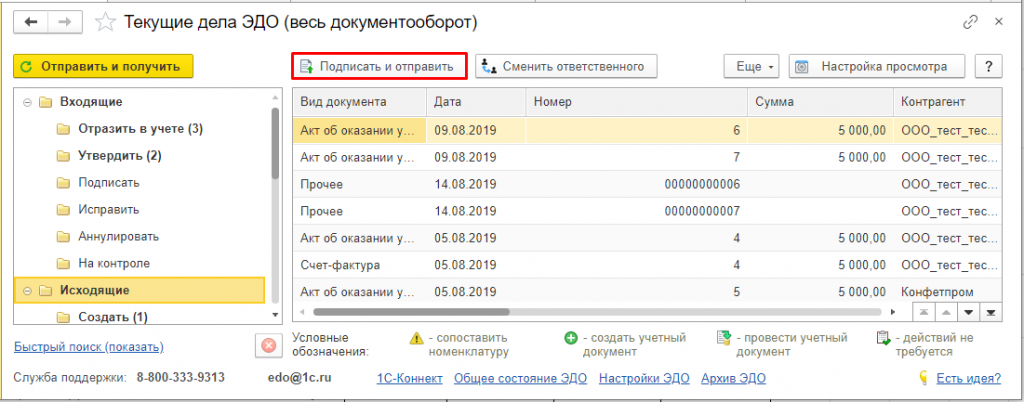This screenshot has height=402, width=1024.
Task: Sort the table by the Дата column header
Action: tap(475, 102)
